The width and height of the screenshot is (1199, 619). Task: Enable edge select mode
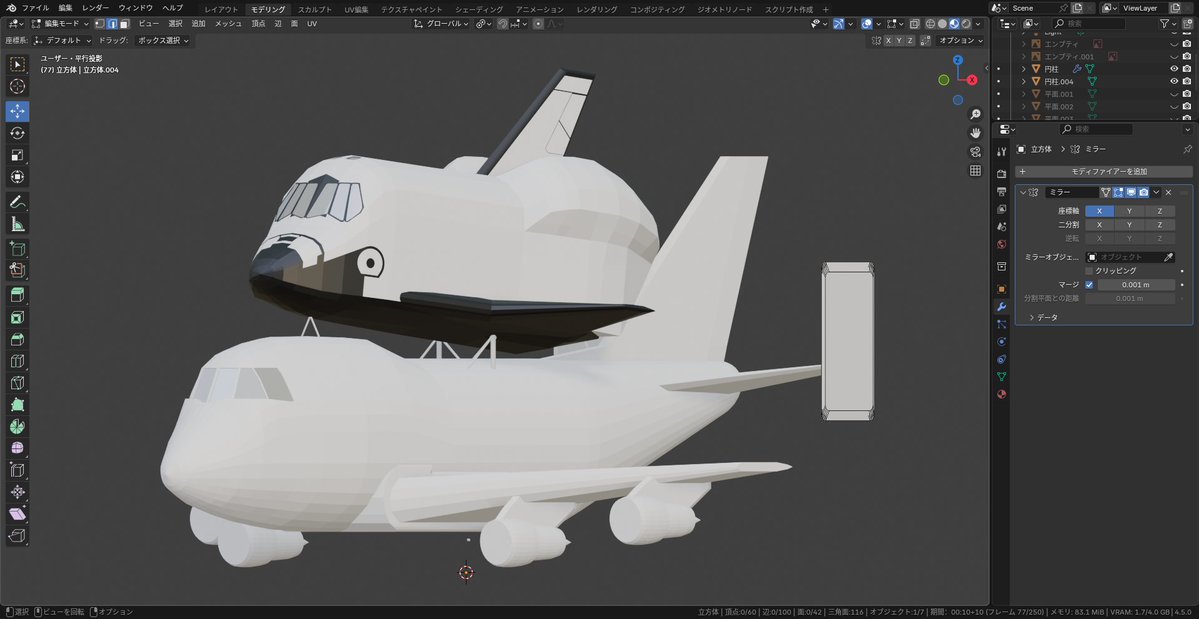[x=112, y=24]
